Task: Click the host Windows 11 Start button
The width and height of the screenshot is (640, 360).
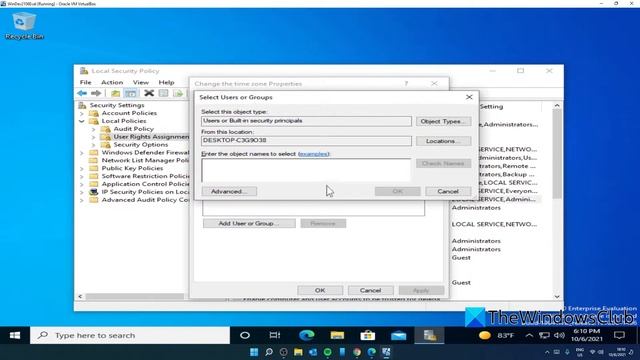Action: click(254, 352)
